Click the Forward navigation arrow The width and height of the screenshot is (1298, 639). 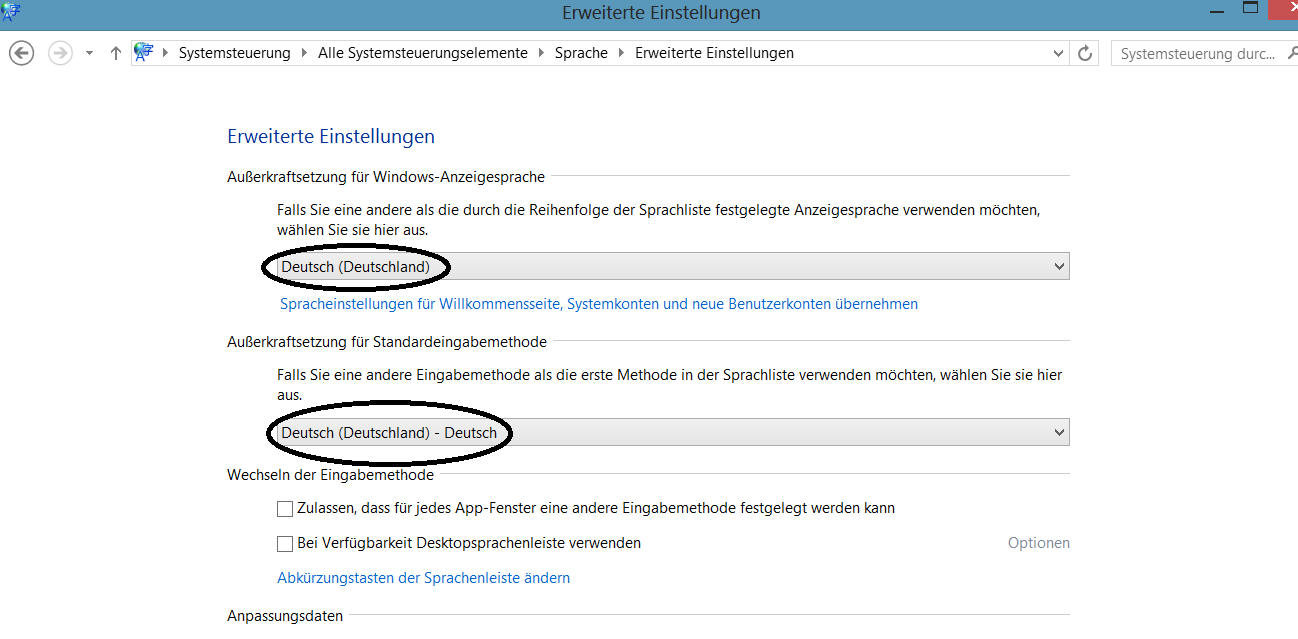click(60, 53)
